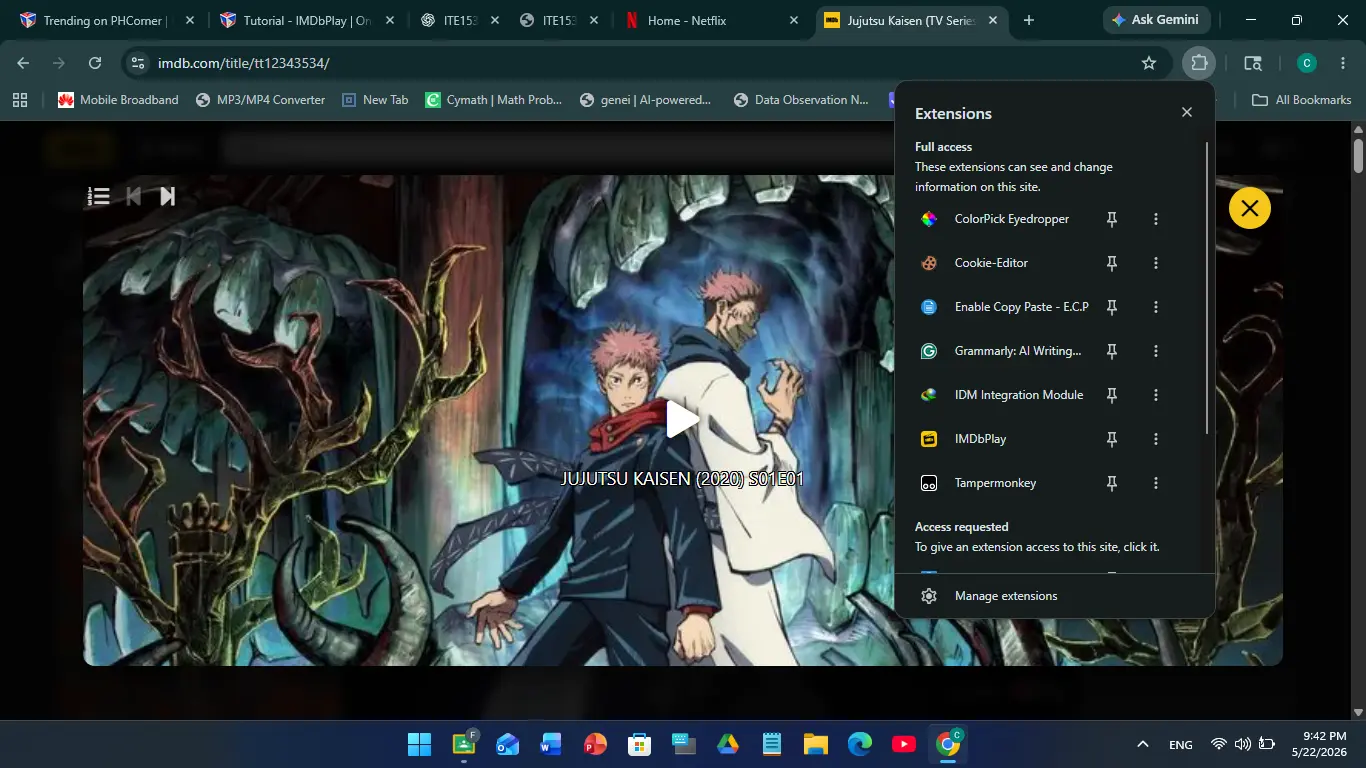Image resolution: width=1366 pixels, height=768 pixels.
Task: Show hidden system tray icons
Action: [1142, 744]
